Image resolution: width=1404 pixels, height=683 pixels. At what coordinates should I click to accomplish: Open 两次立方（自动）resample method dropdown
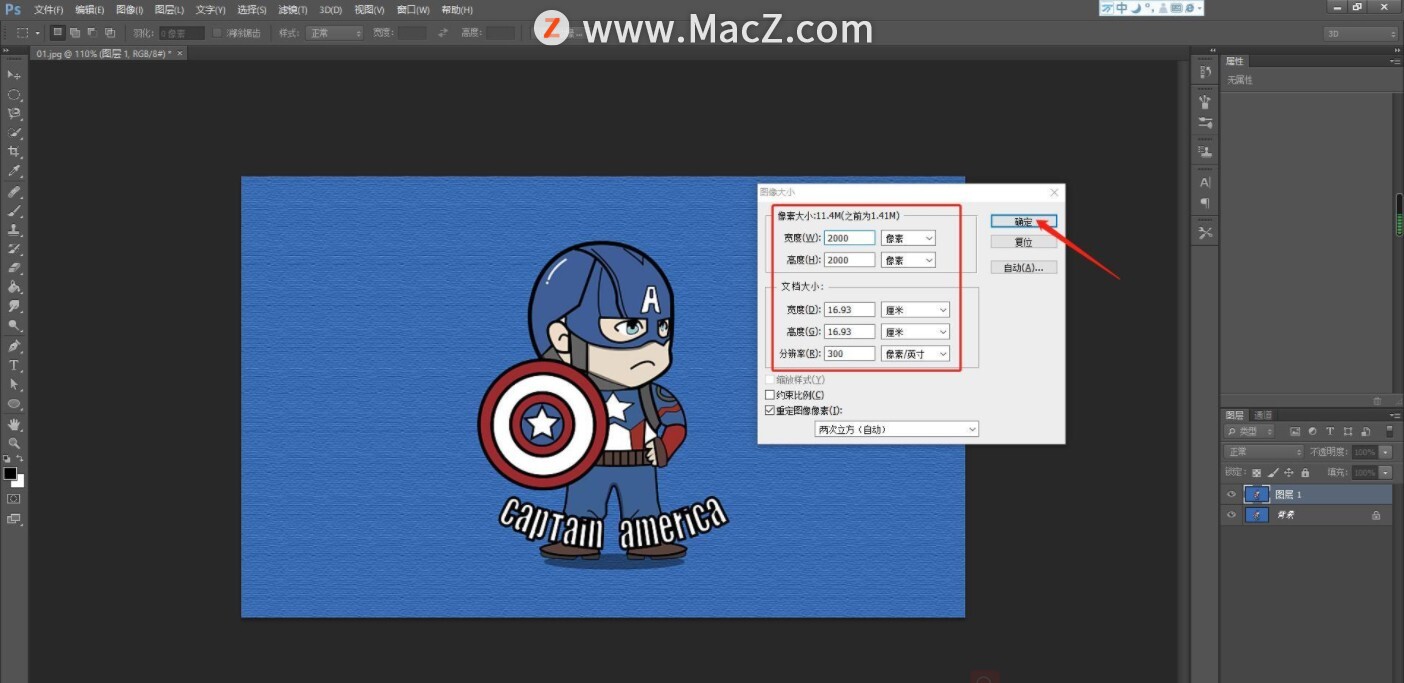click(897, 429)
